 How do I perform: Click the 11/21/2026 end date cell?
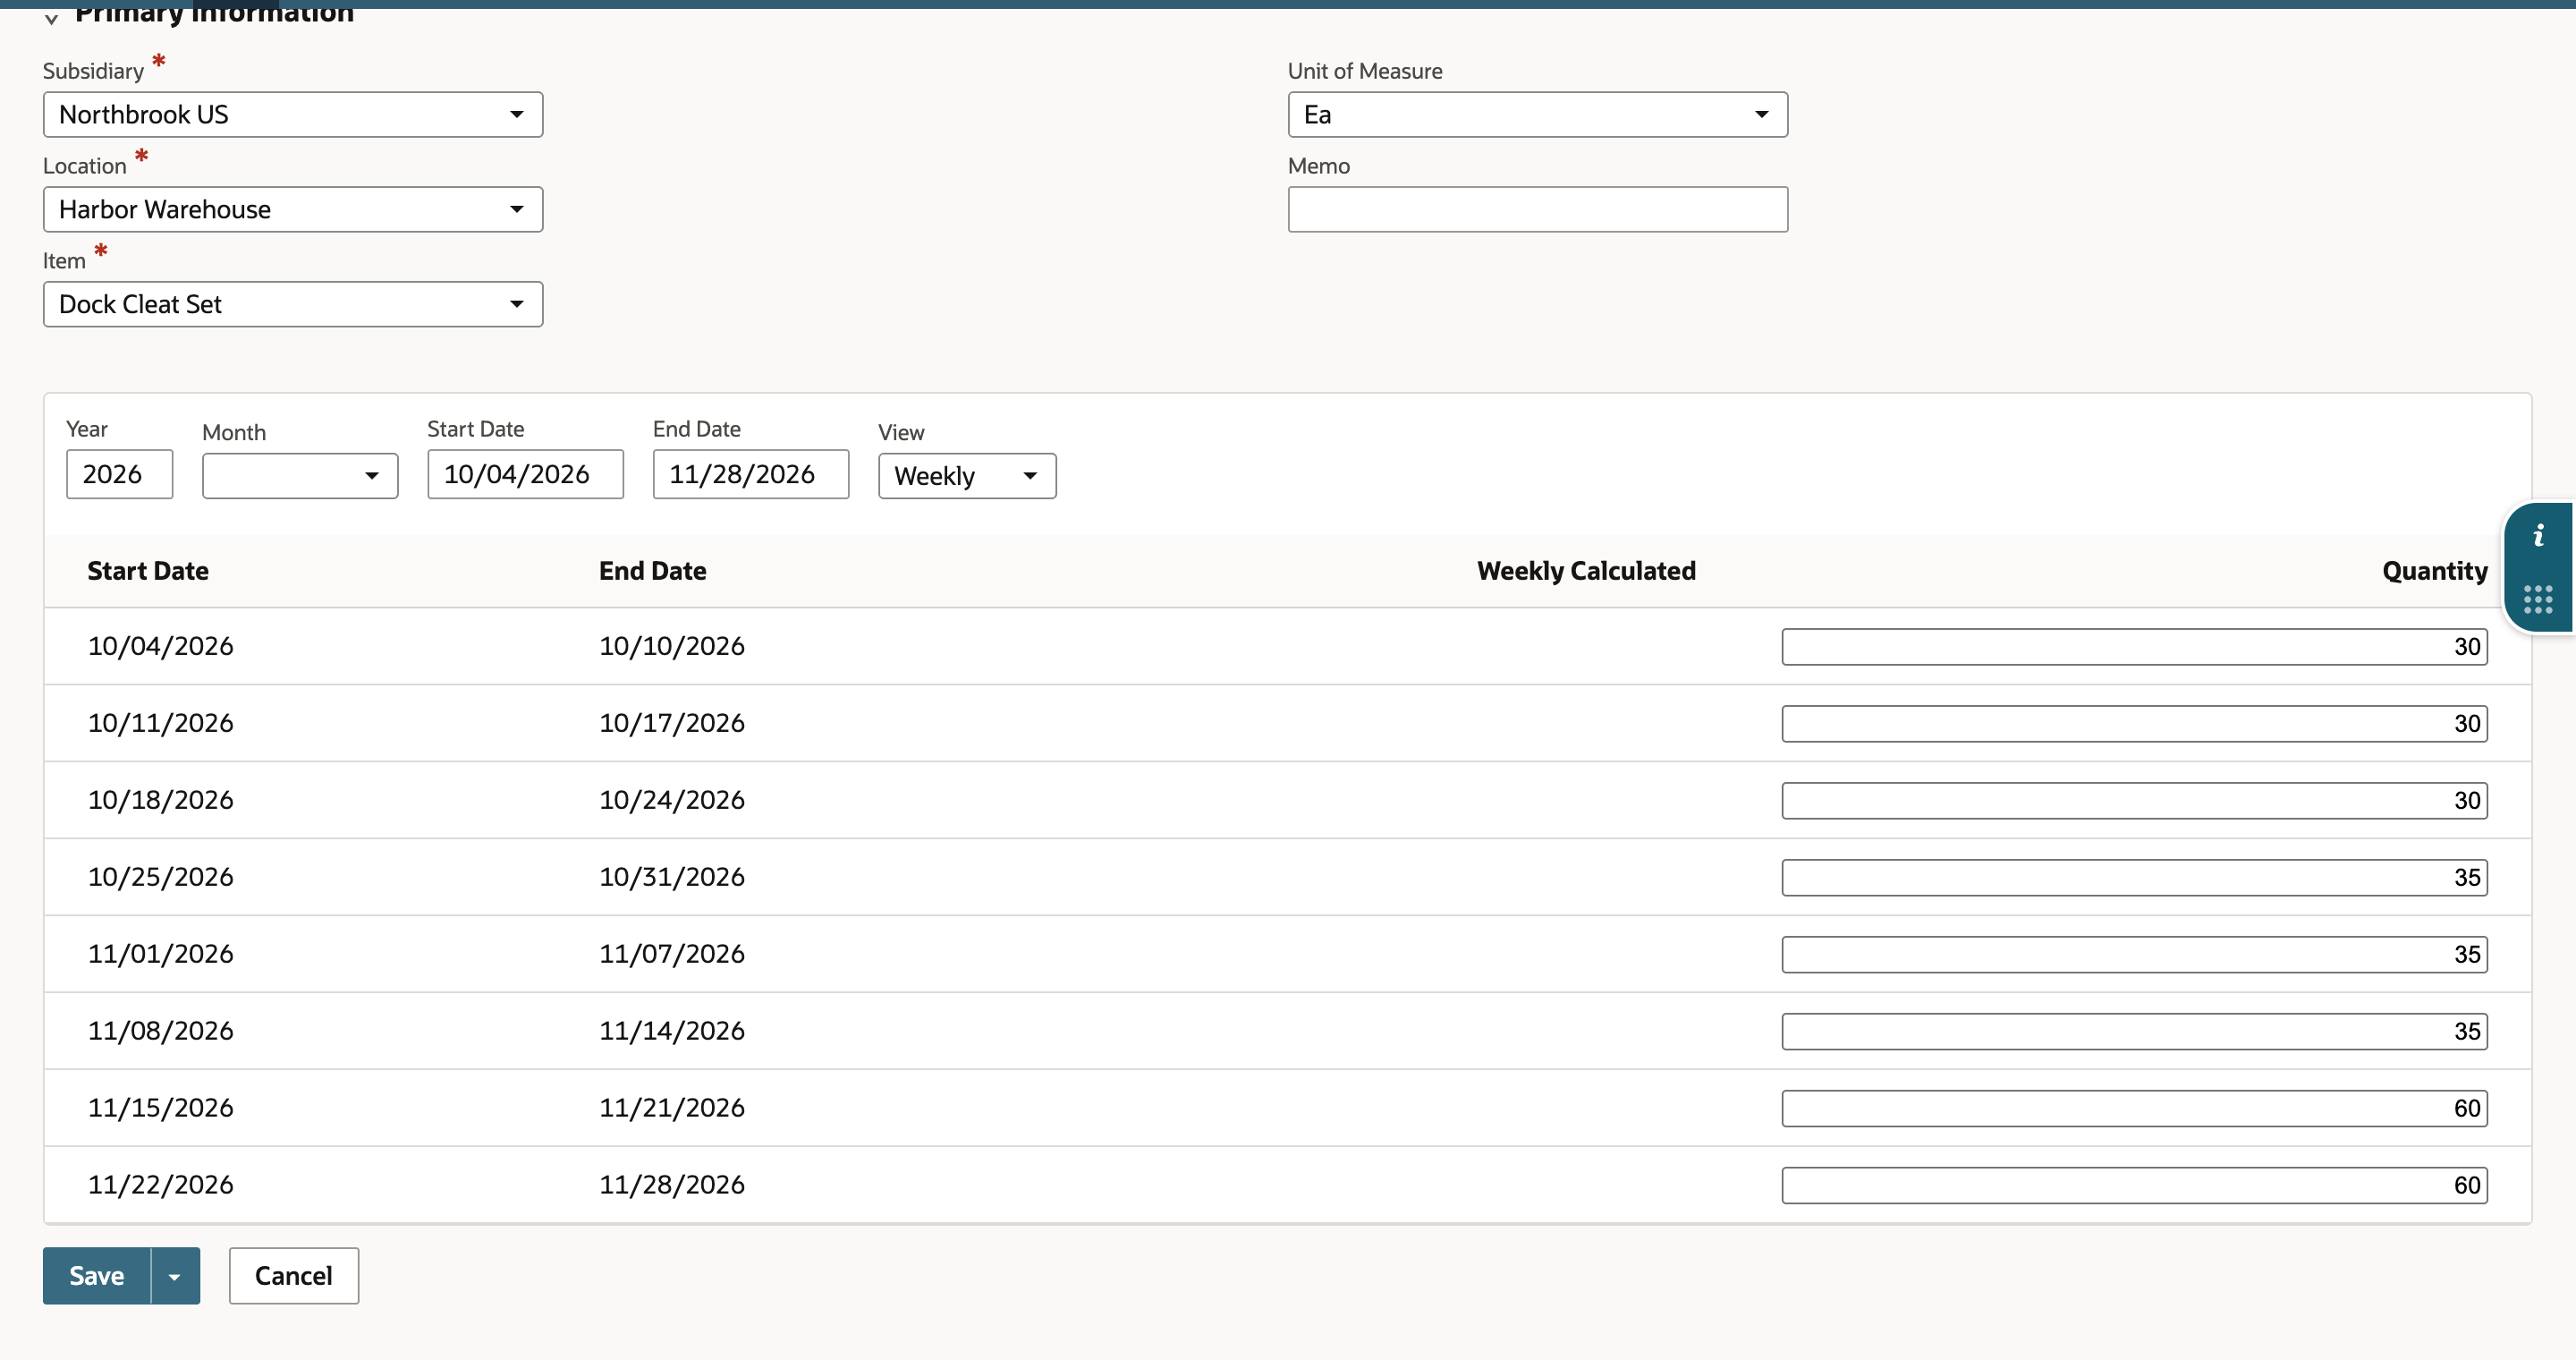coord(672,1108)
